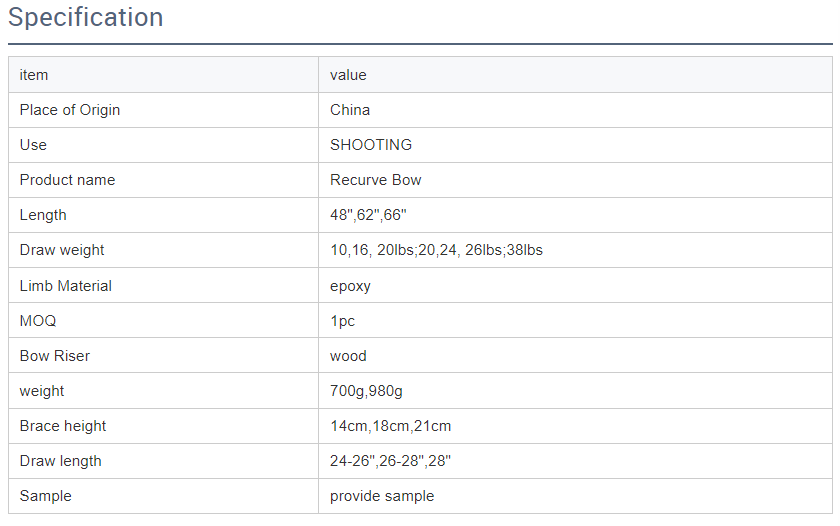Select the 700g,980g weight value

point(366,391)
